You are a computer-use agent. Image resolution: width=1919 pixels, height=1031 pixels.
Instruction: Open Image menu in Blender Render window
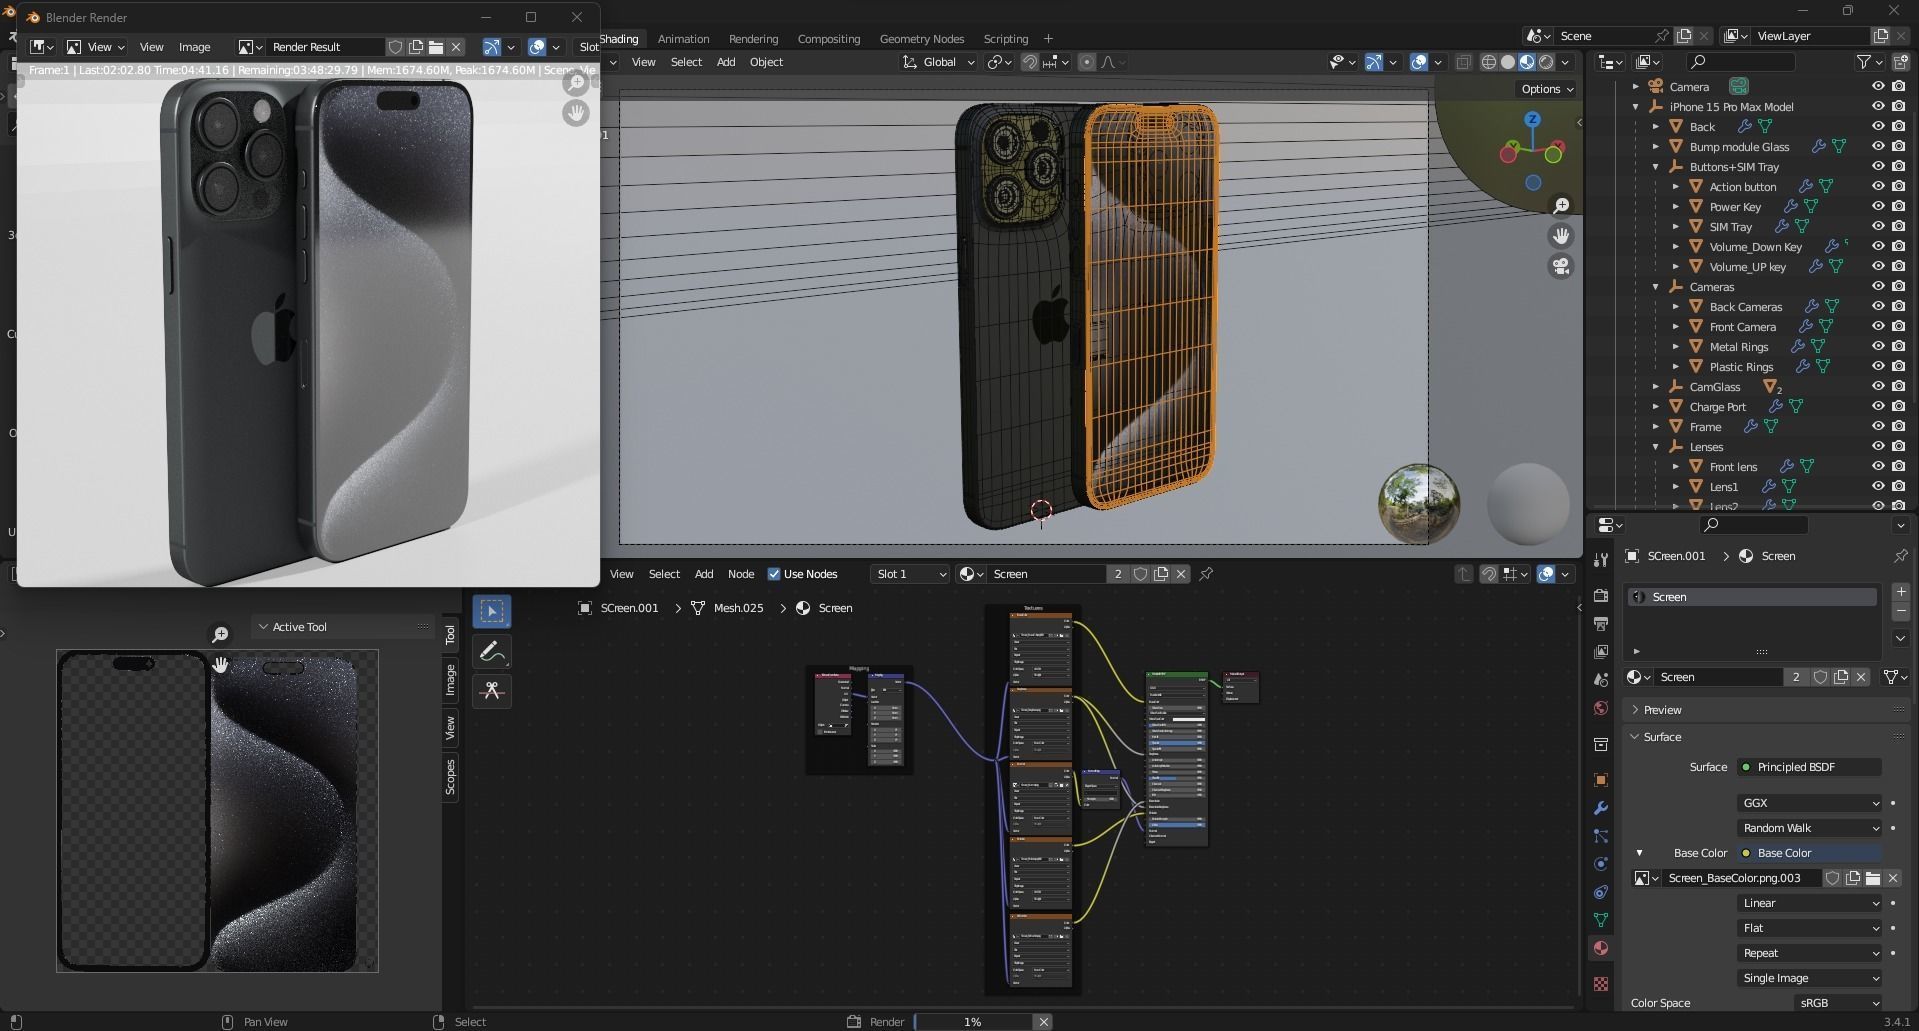tap(194, 47)
